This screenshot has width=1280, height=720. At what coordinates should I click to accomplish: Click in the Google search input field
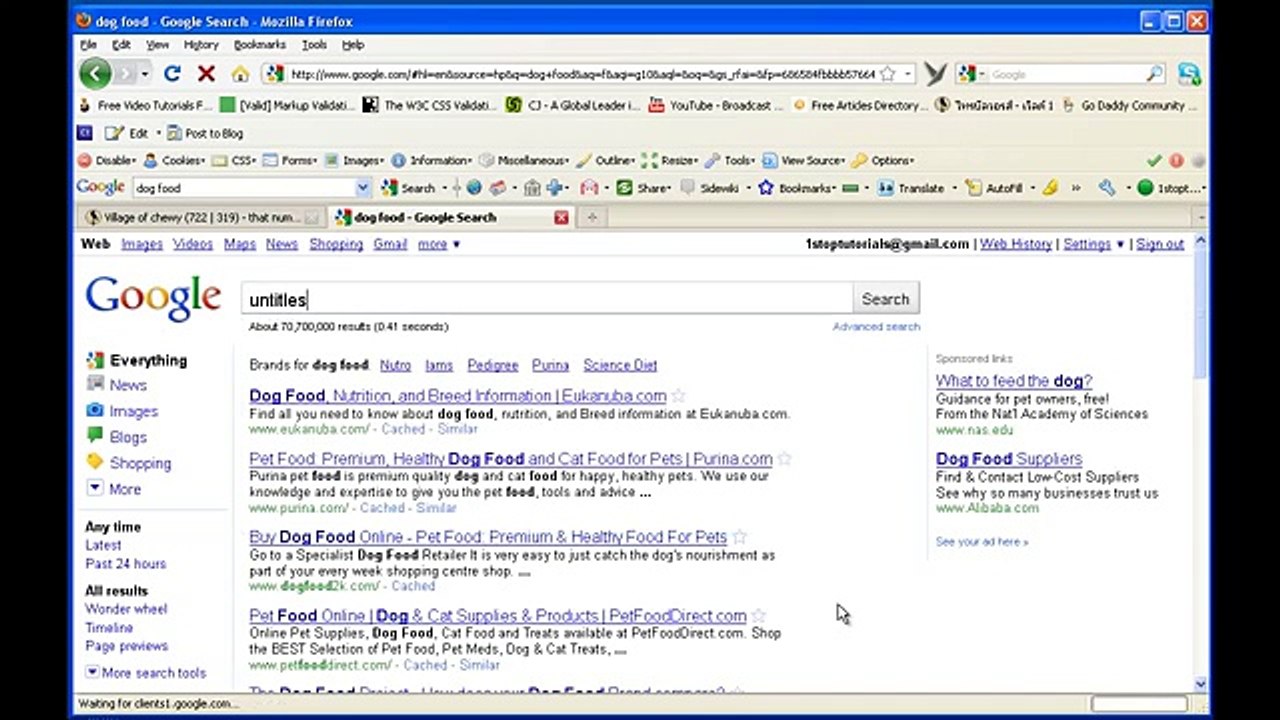tap(547, 299)
